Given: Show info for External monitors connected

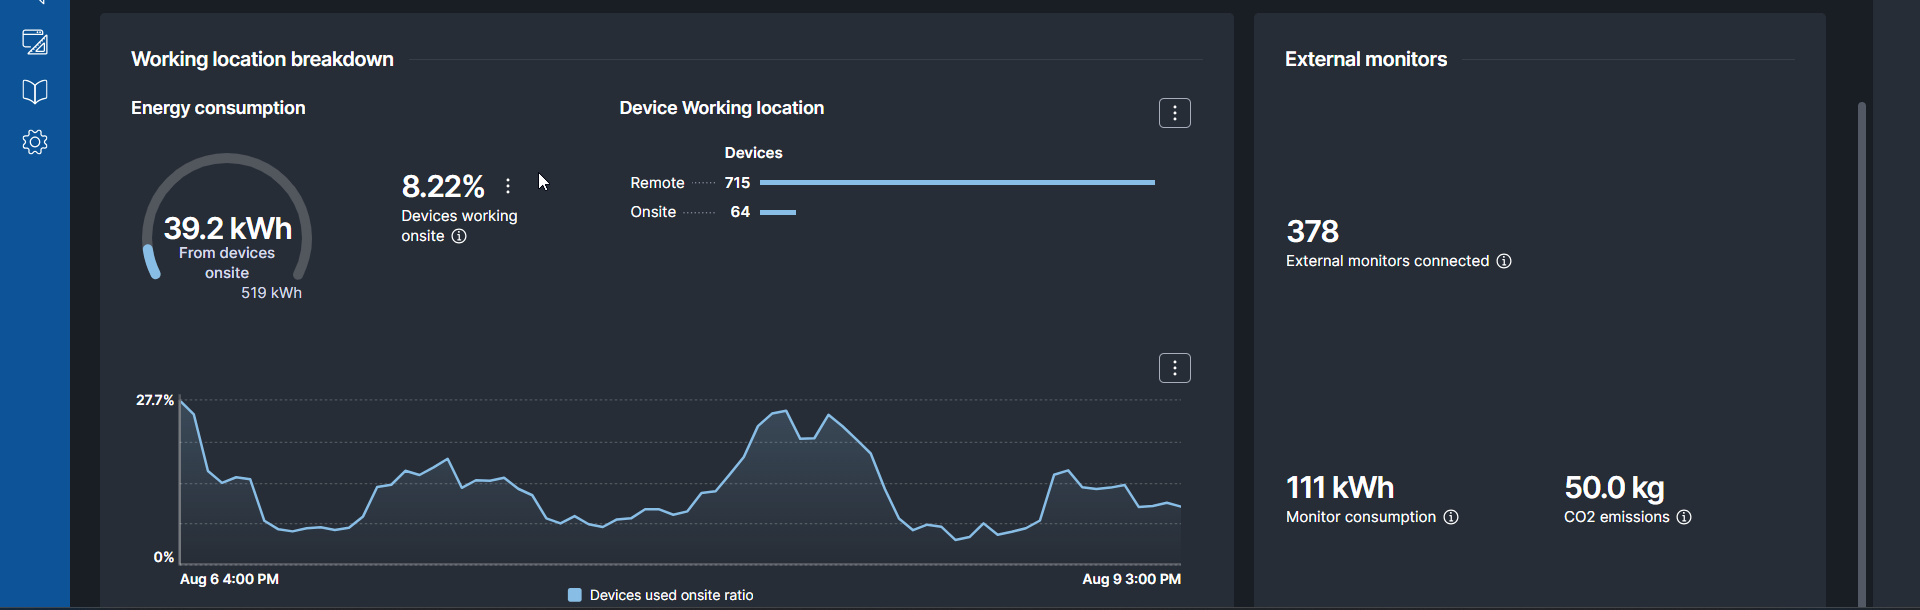Looking at the screenshot, I should pos(1504,261).
